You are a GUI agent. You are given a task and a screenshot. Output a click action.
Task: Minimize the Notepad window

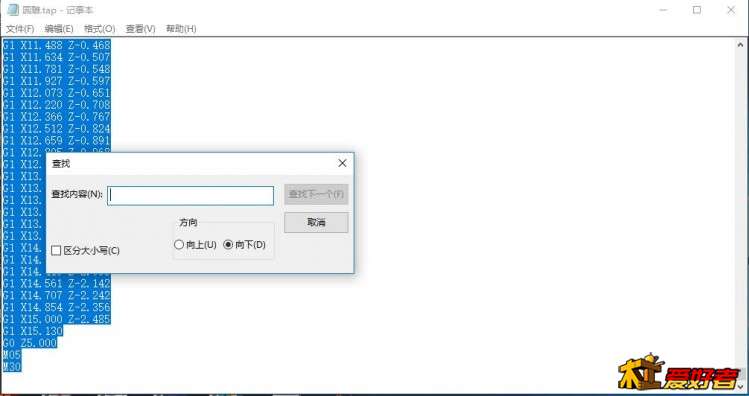click(663, 10)
